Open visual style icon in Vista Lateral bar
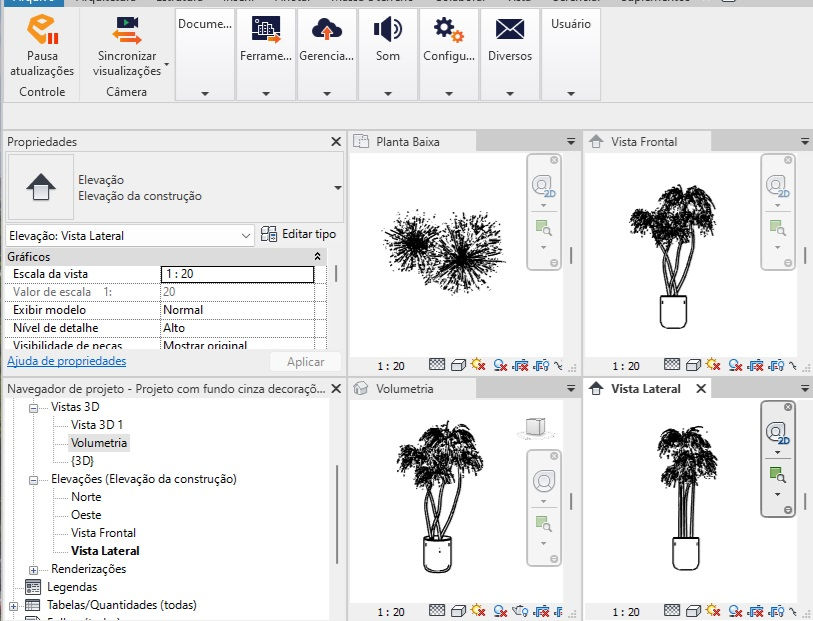 [x=693, y=611]
